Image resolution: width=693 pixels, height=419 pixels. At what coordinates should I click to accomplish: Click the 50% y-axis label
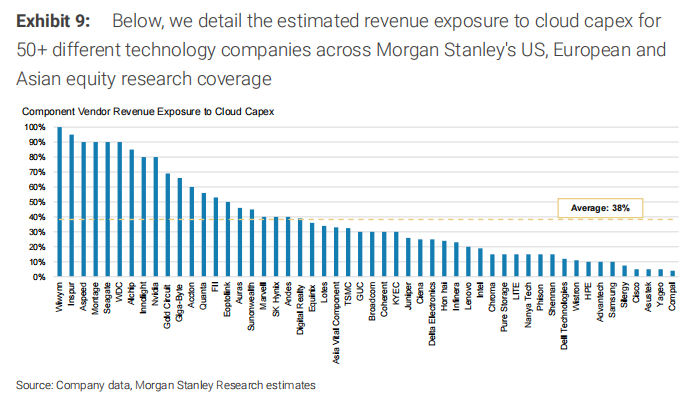[37, 202]
